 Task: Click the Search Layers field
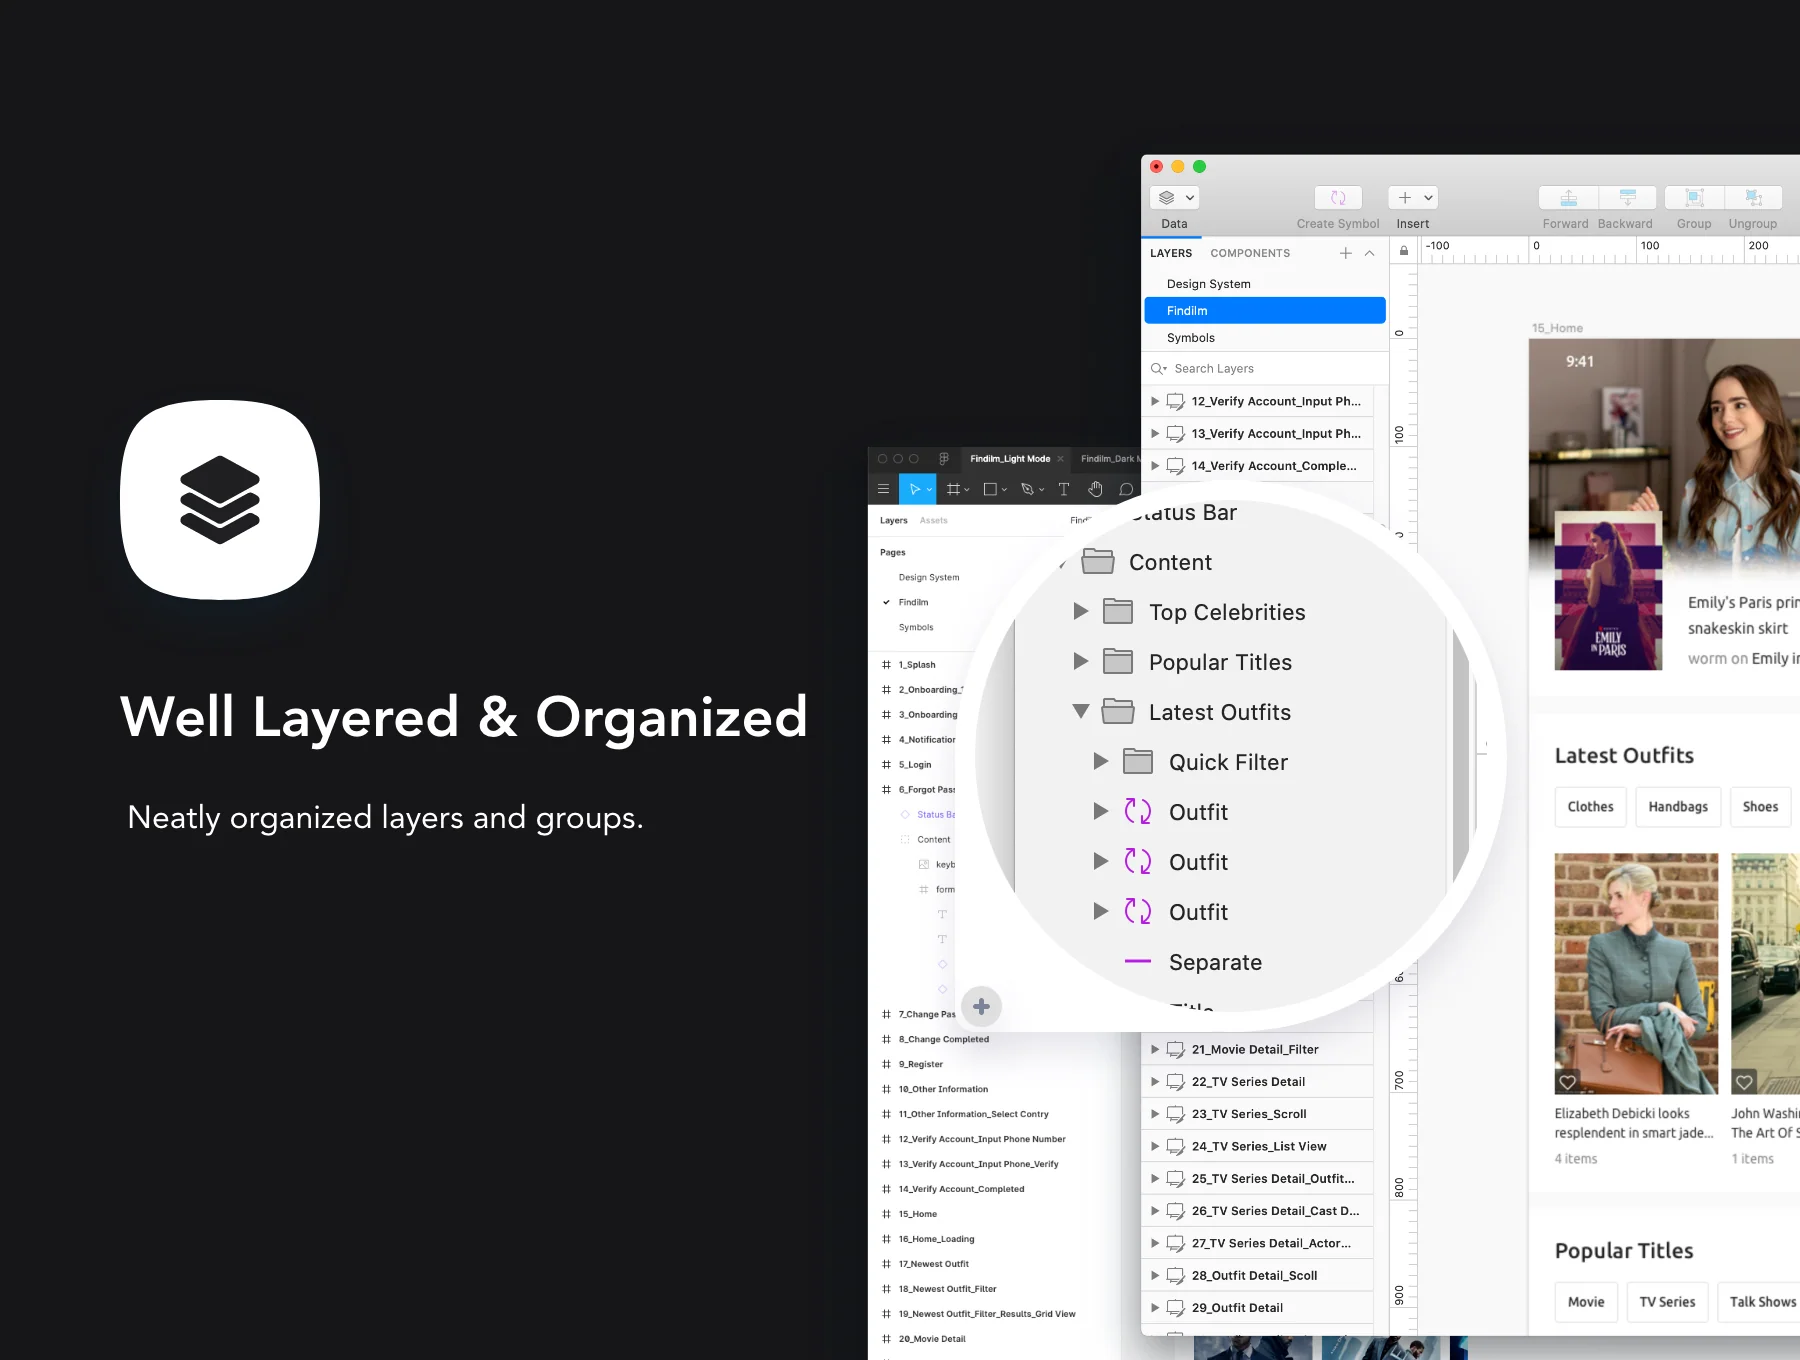tap(1265, 369)
